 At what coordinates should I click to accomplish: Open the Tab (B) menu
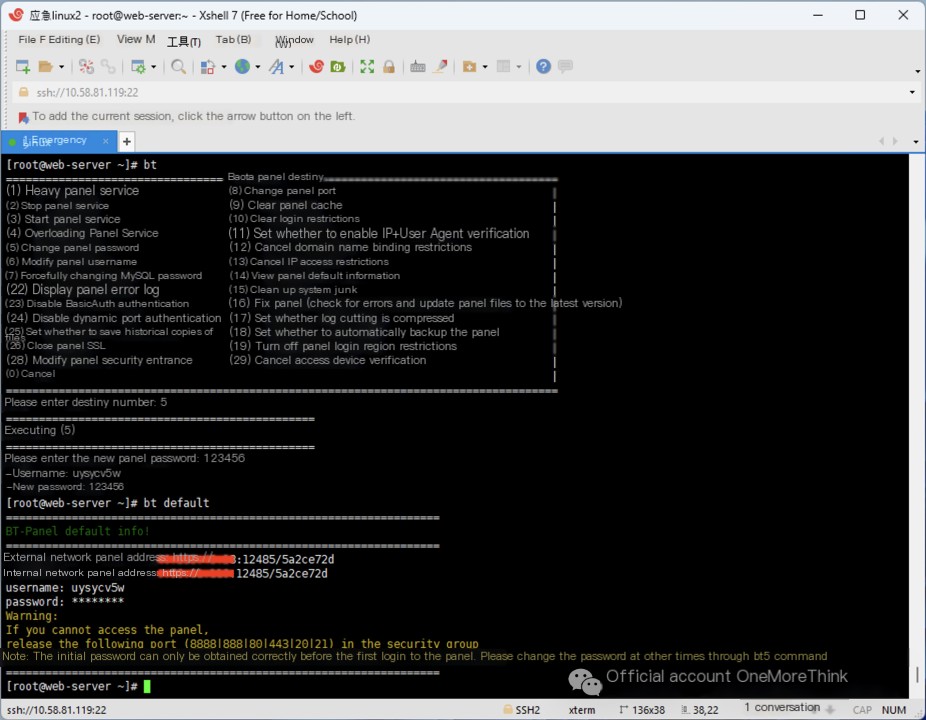[233, 40]
